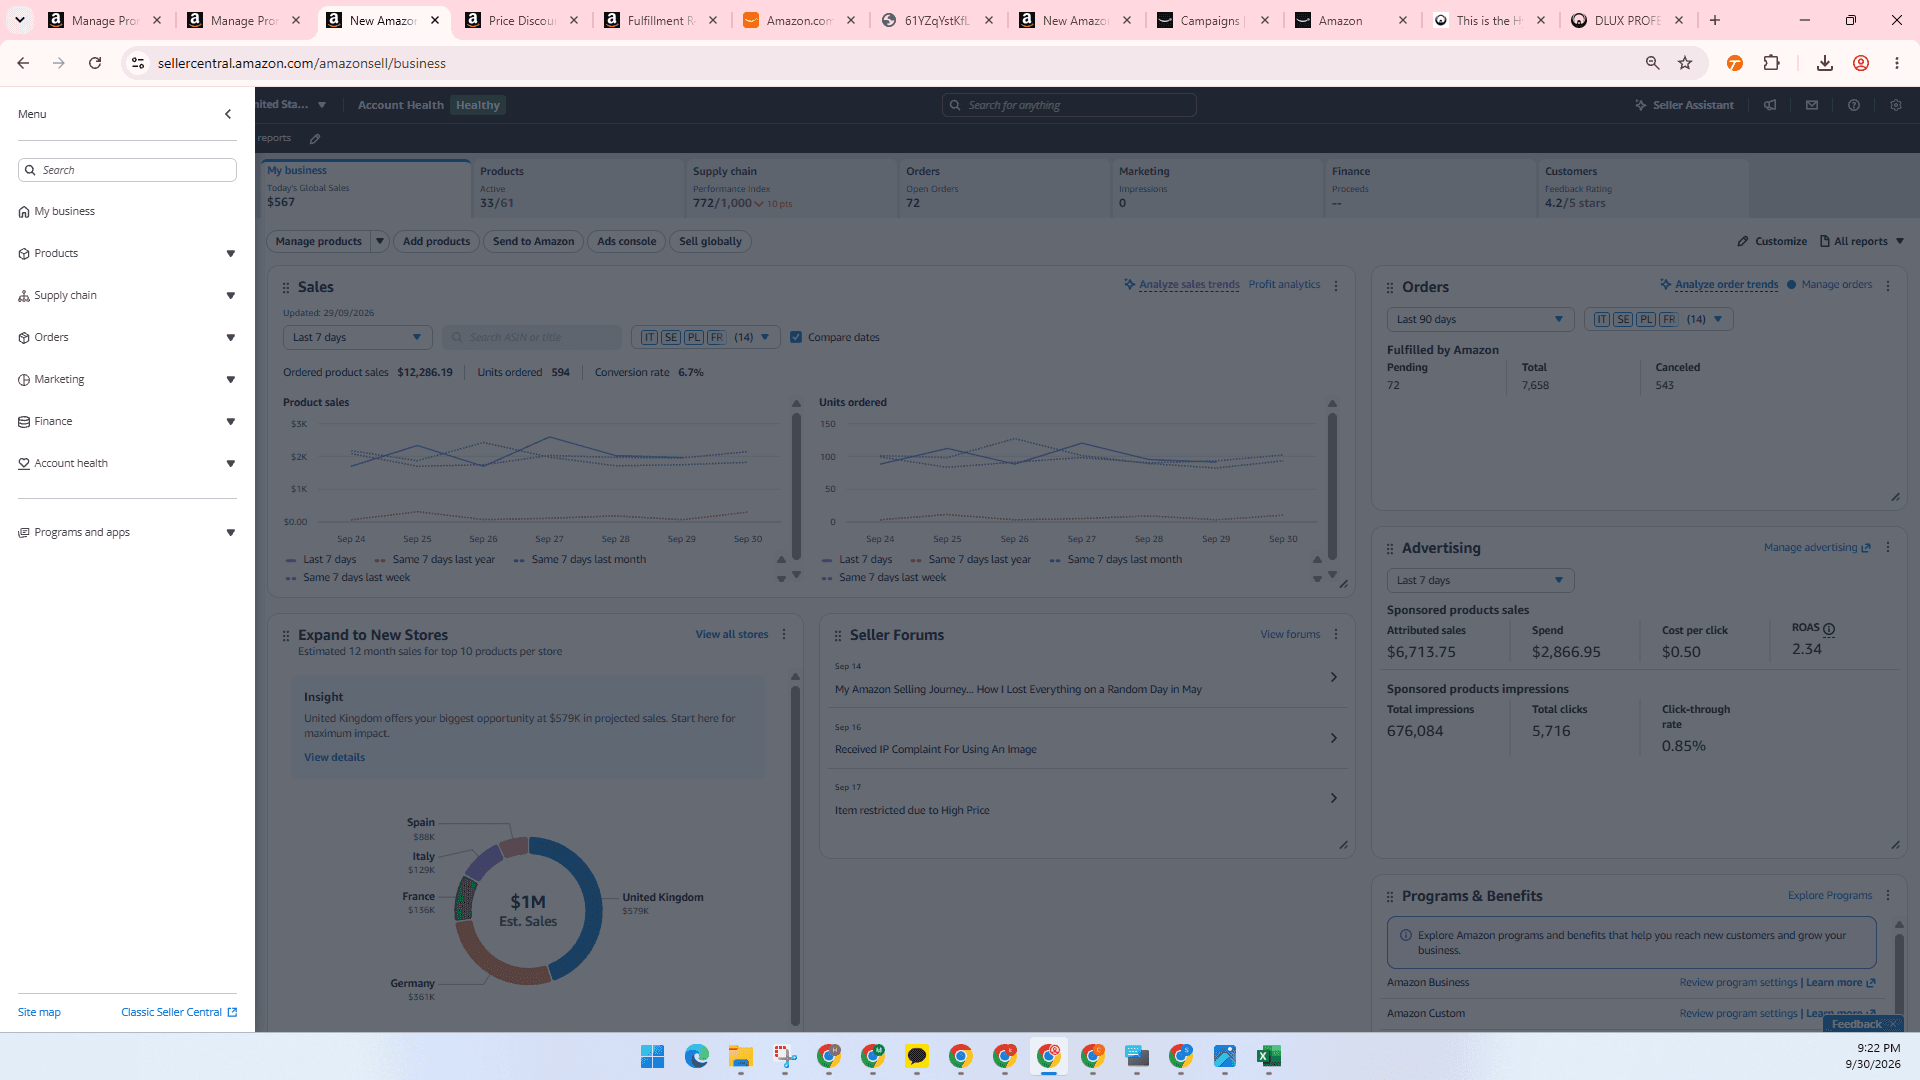Click the Send to Amazon button
Viewport: 1920px width, 1080px height.
pos(533,241)
